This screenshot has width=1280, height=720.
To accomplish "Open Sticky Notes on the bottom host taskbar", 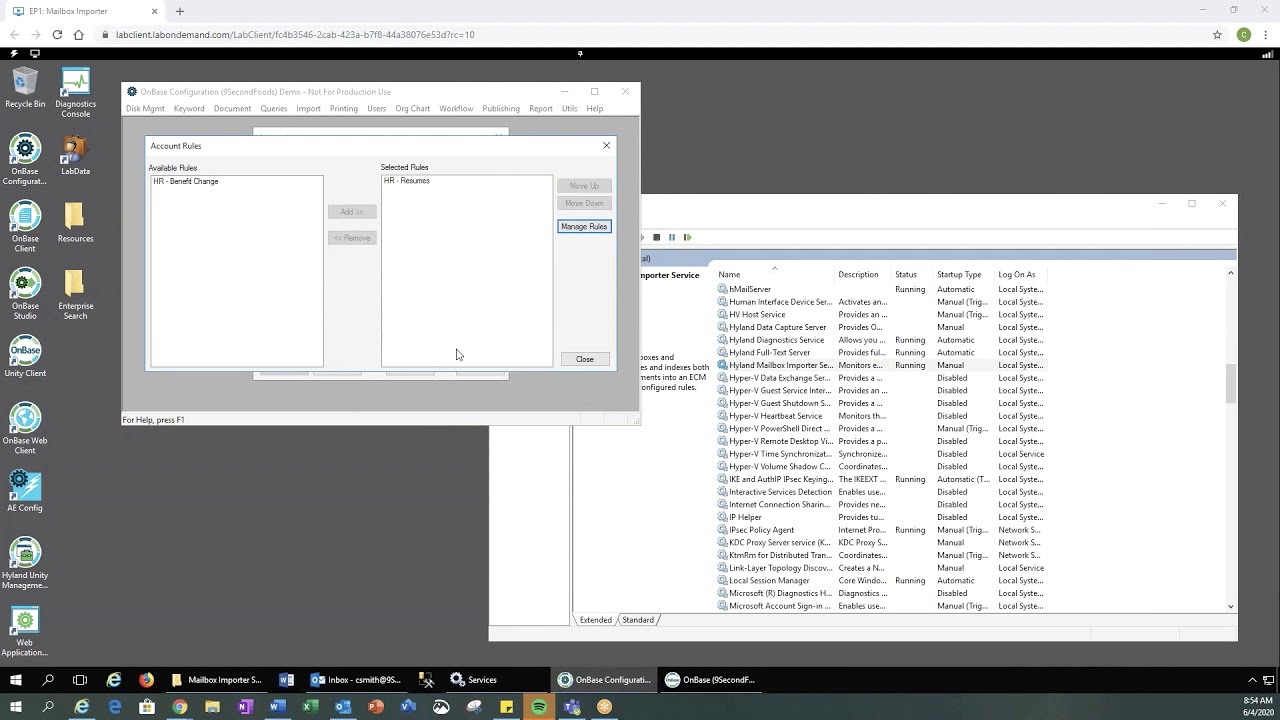I will 506,706.
